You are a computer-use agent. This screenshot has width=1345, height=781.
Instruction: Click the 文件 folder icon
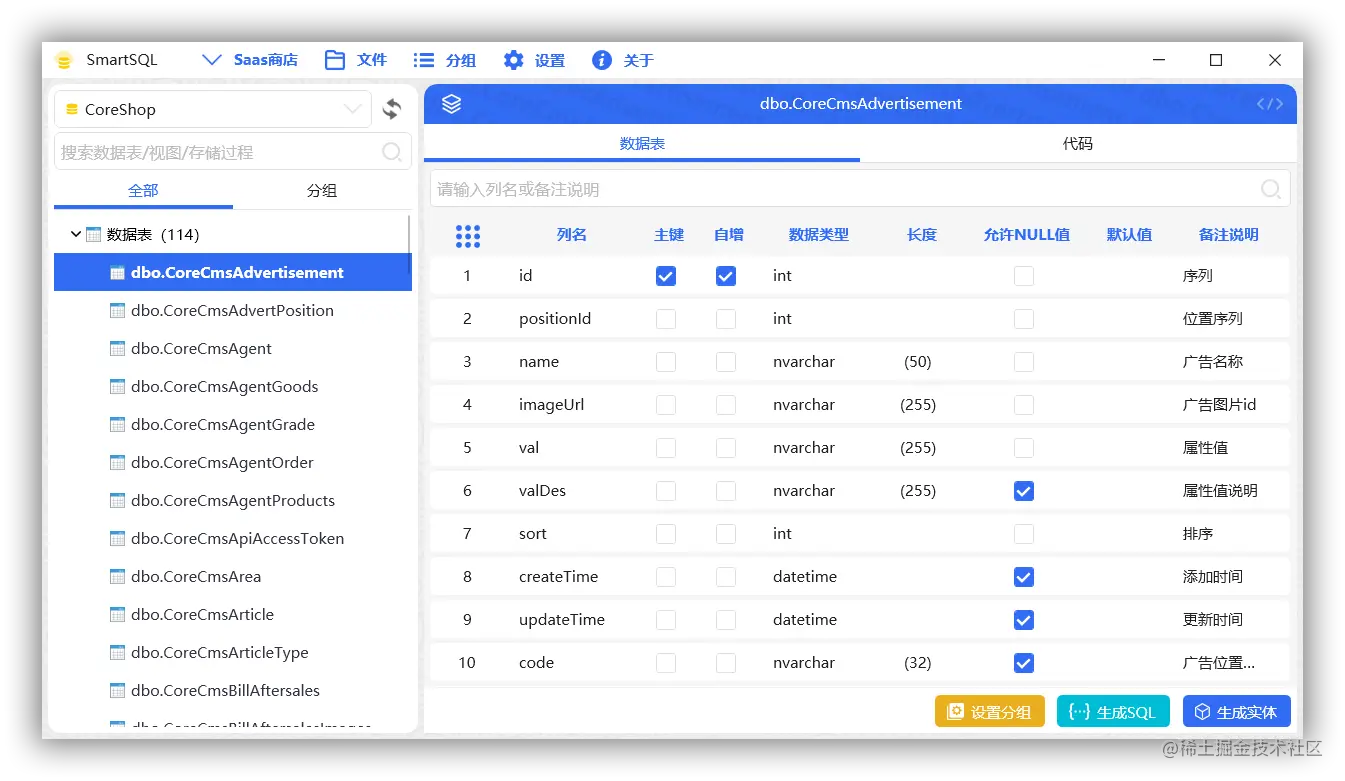tap(335, 60)
